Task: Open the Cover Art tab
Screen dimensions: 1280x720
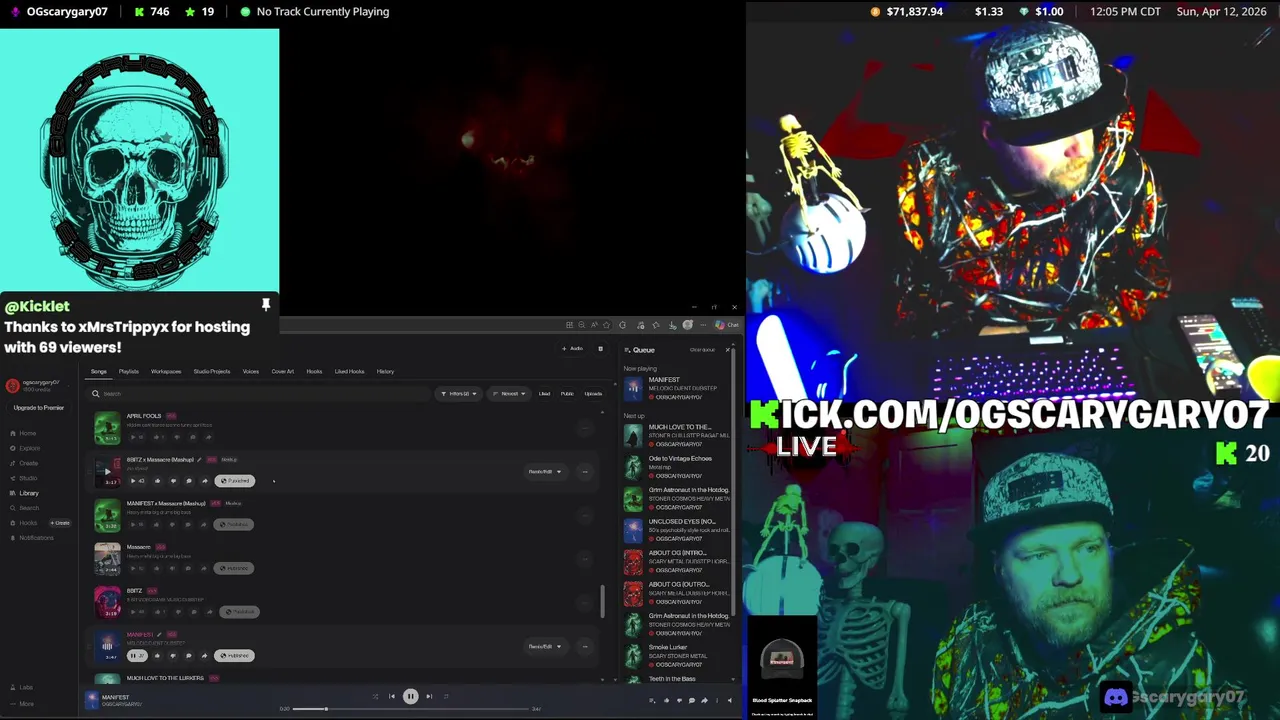Action: point(283,371)
